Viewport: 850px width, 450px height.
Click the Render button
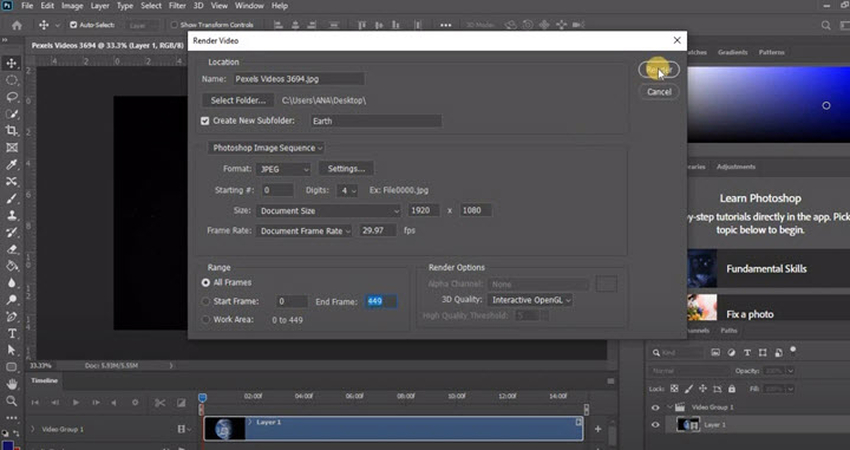pyautogui.click(x=659, y=70)
